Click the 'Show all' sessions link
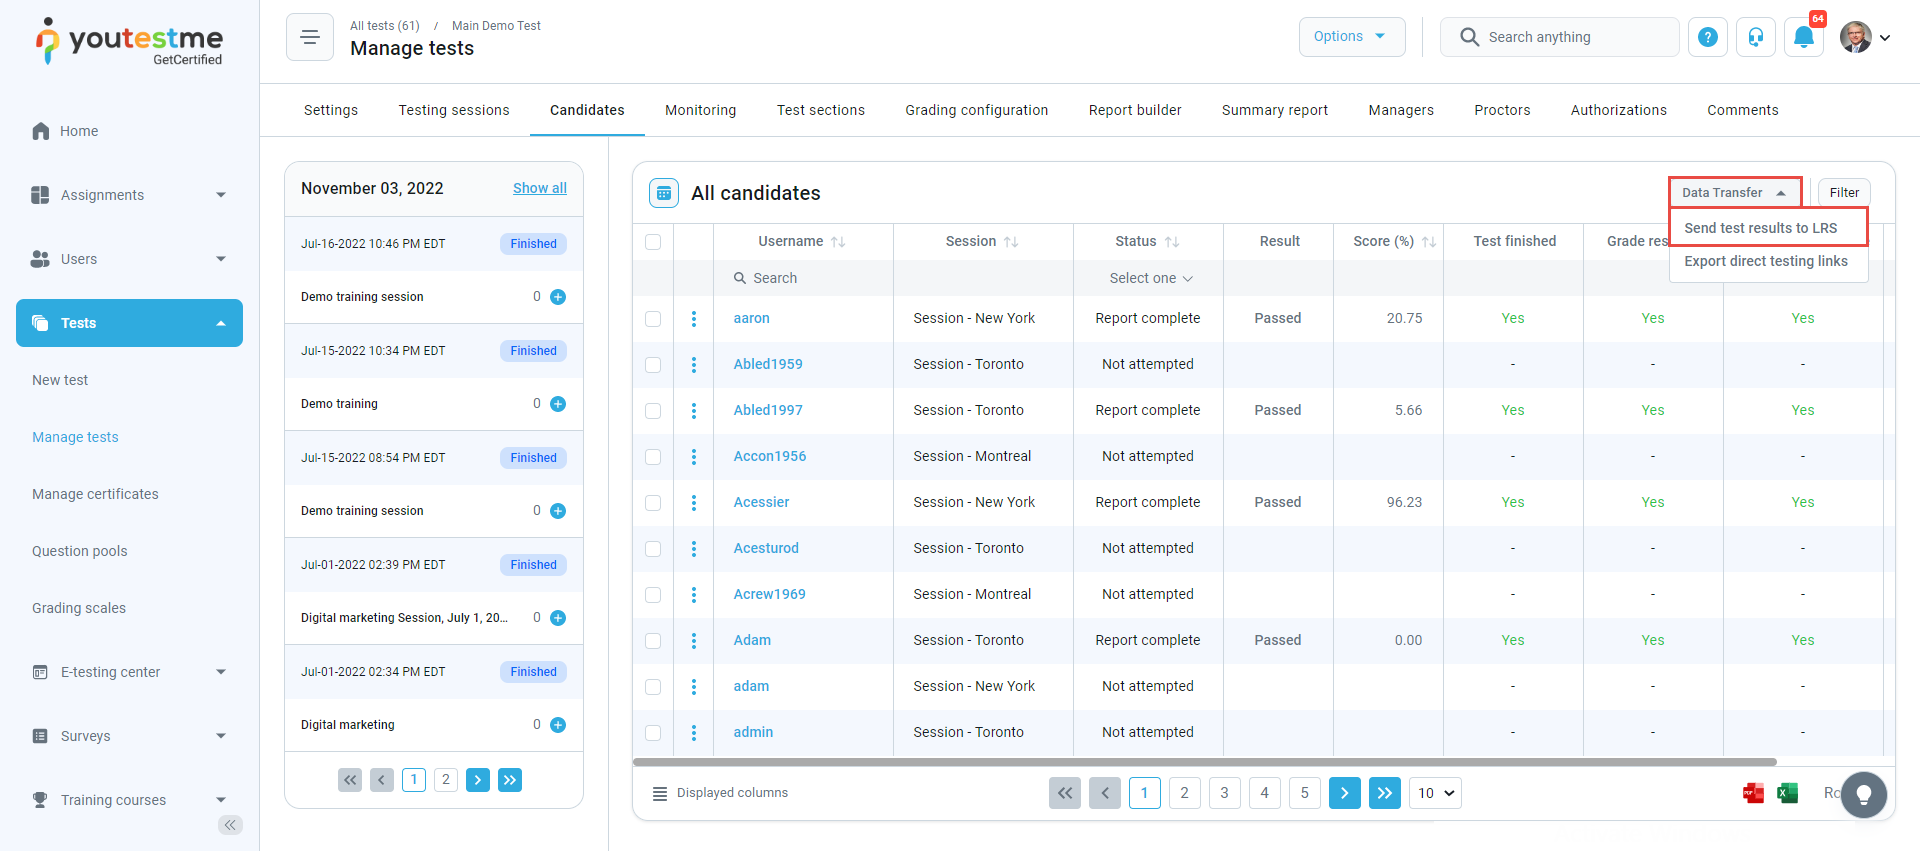 [539, 188]
